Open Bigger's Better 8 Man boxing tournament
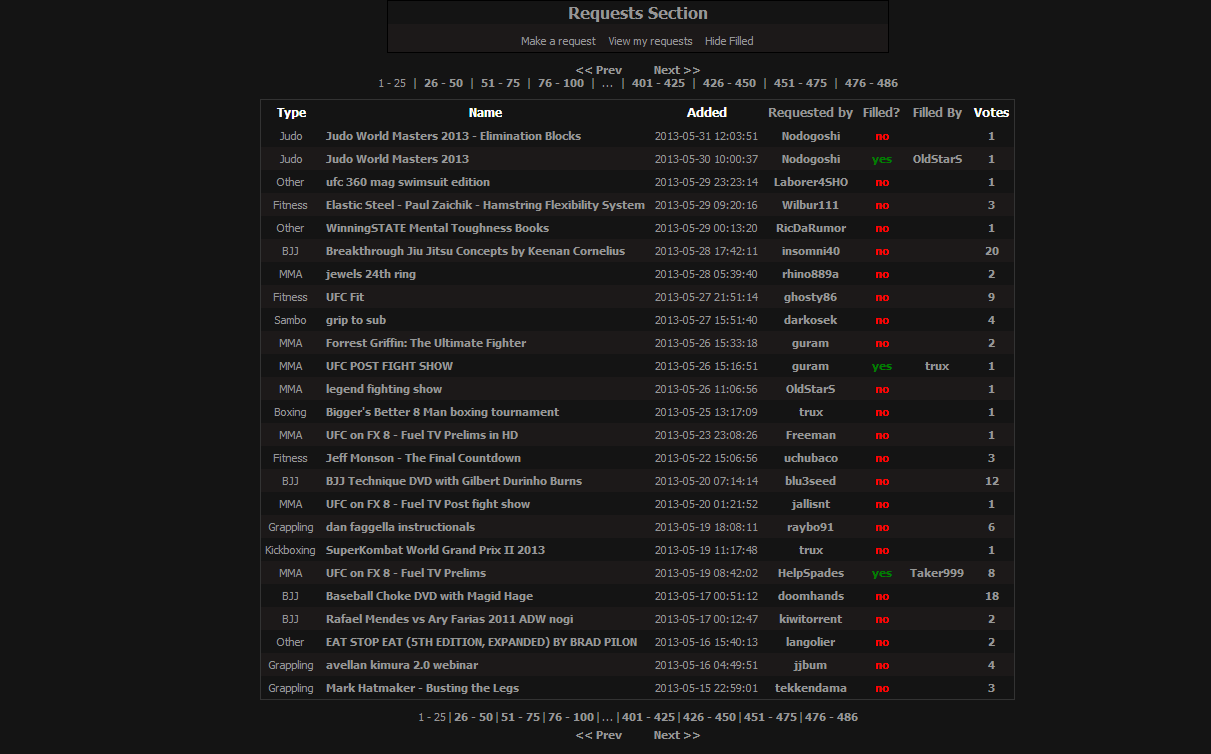 point(442,412)
